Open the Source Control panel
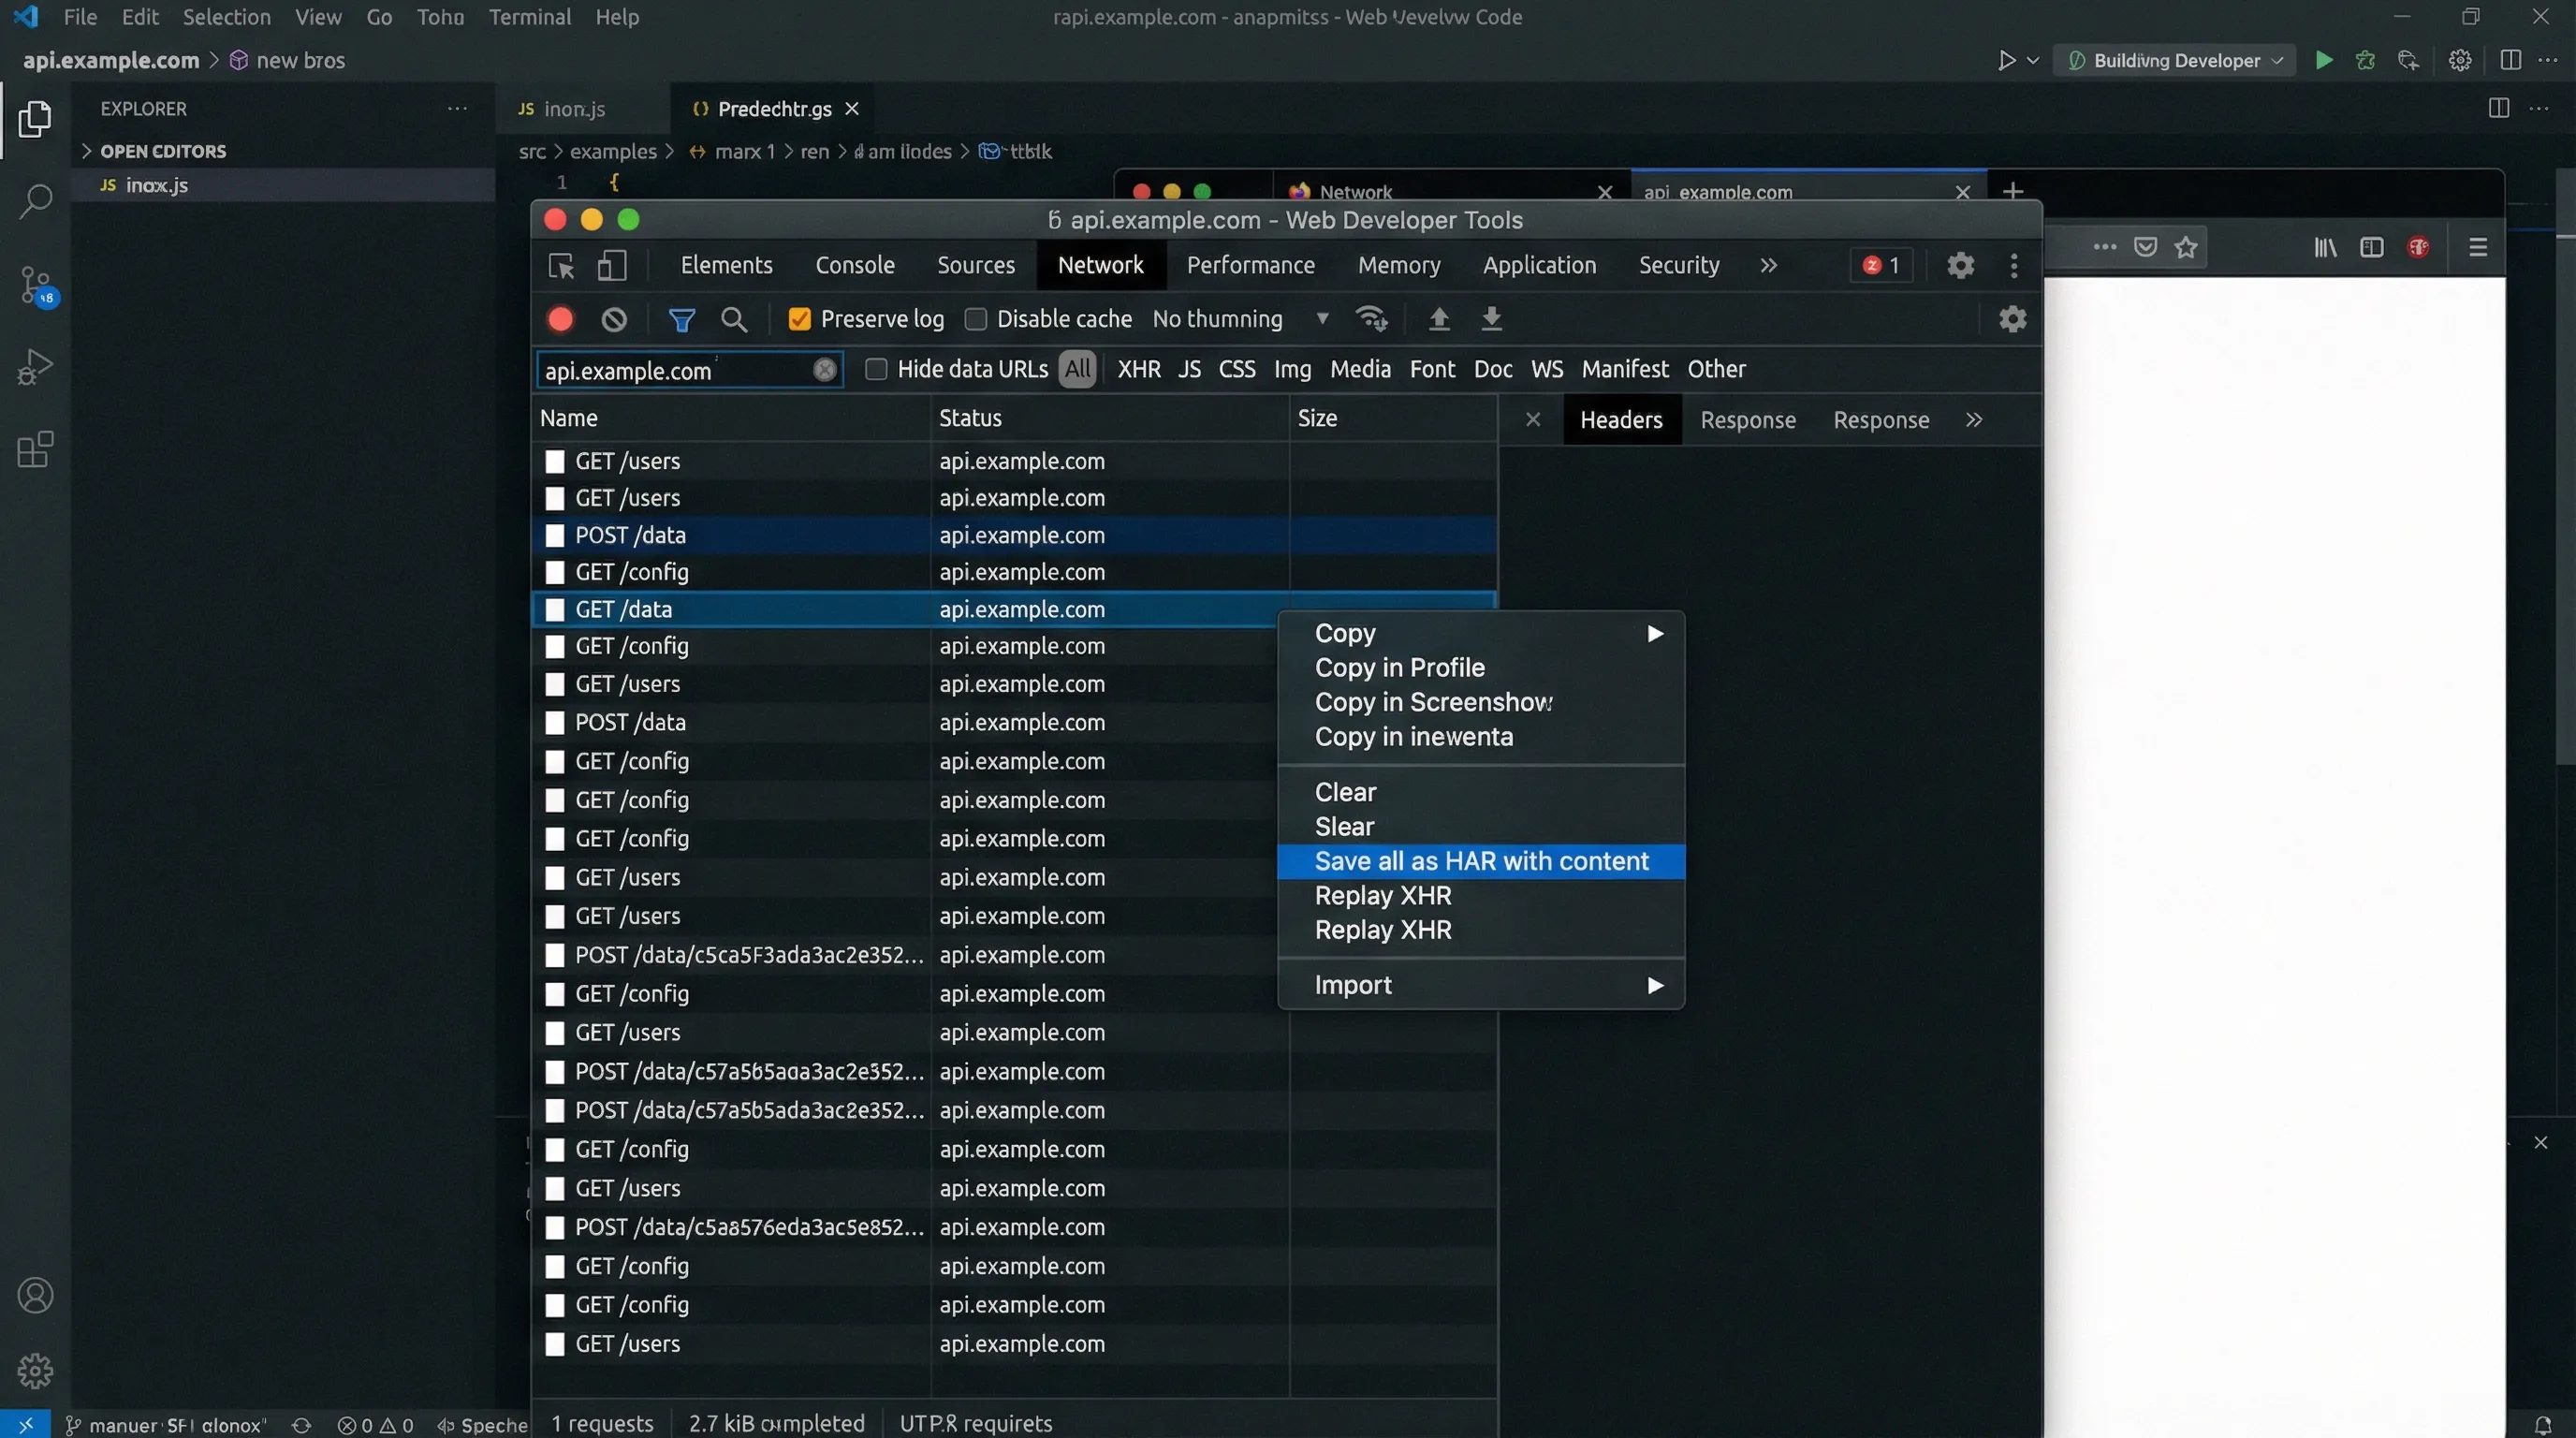Image resolution: width=2576 pixels, height=1438 pixels. [36, 283]
